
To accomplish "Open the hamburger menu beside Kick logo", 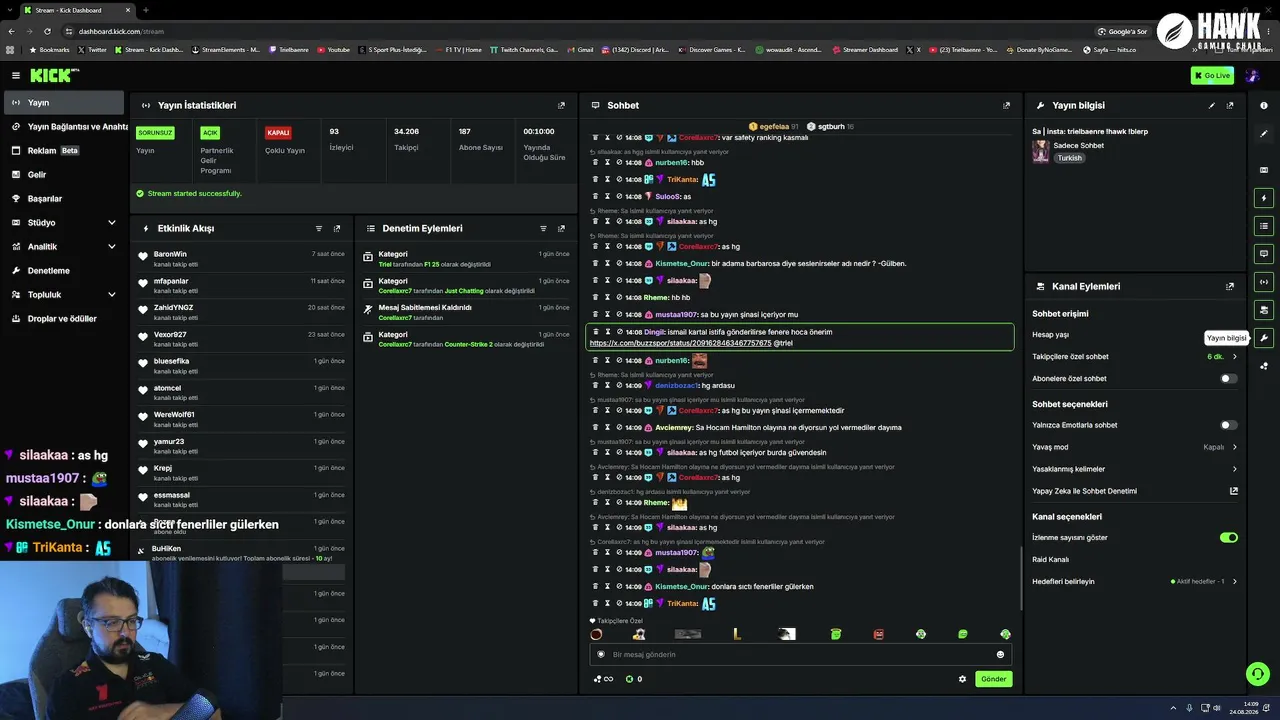I will point(16,75).
